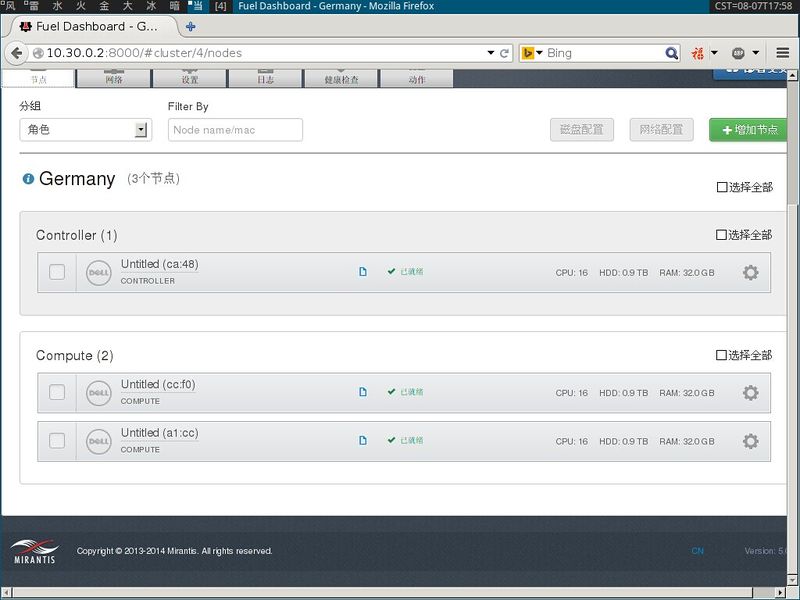
Task: Reload the page with the refresh icon
Action: [505, 53]
